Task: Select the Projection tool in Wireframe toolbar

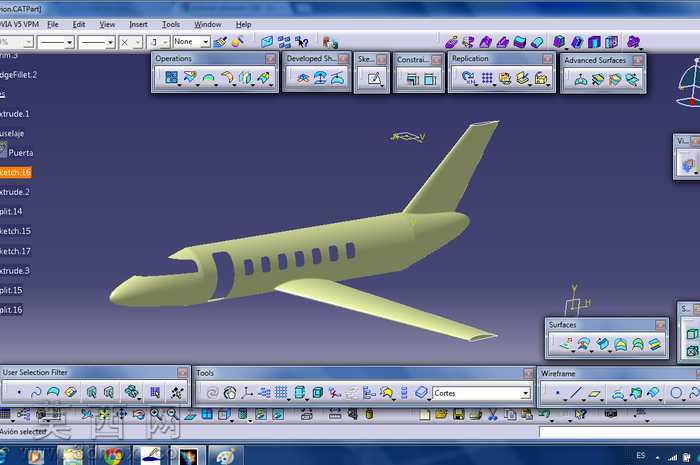Action: tap(618, 393)
